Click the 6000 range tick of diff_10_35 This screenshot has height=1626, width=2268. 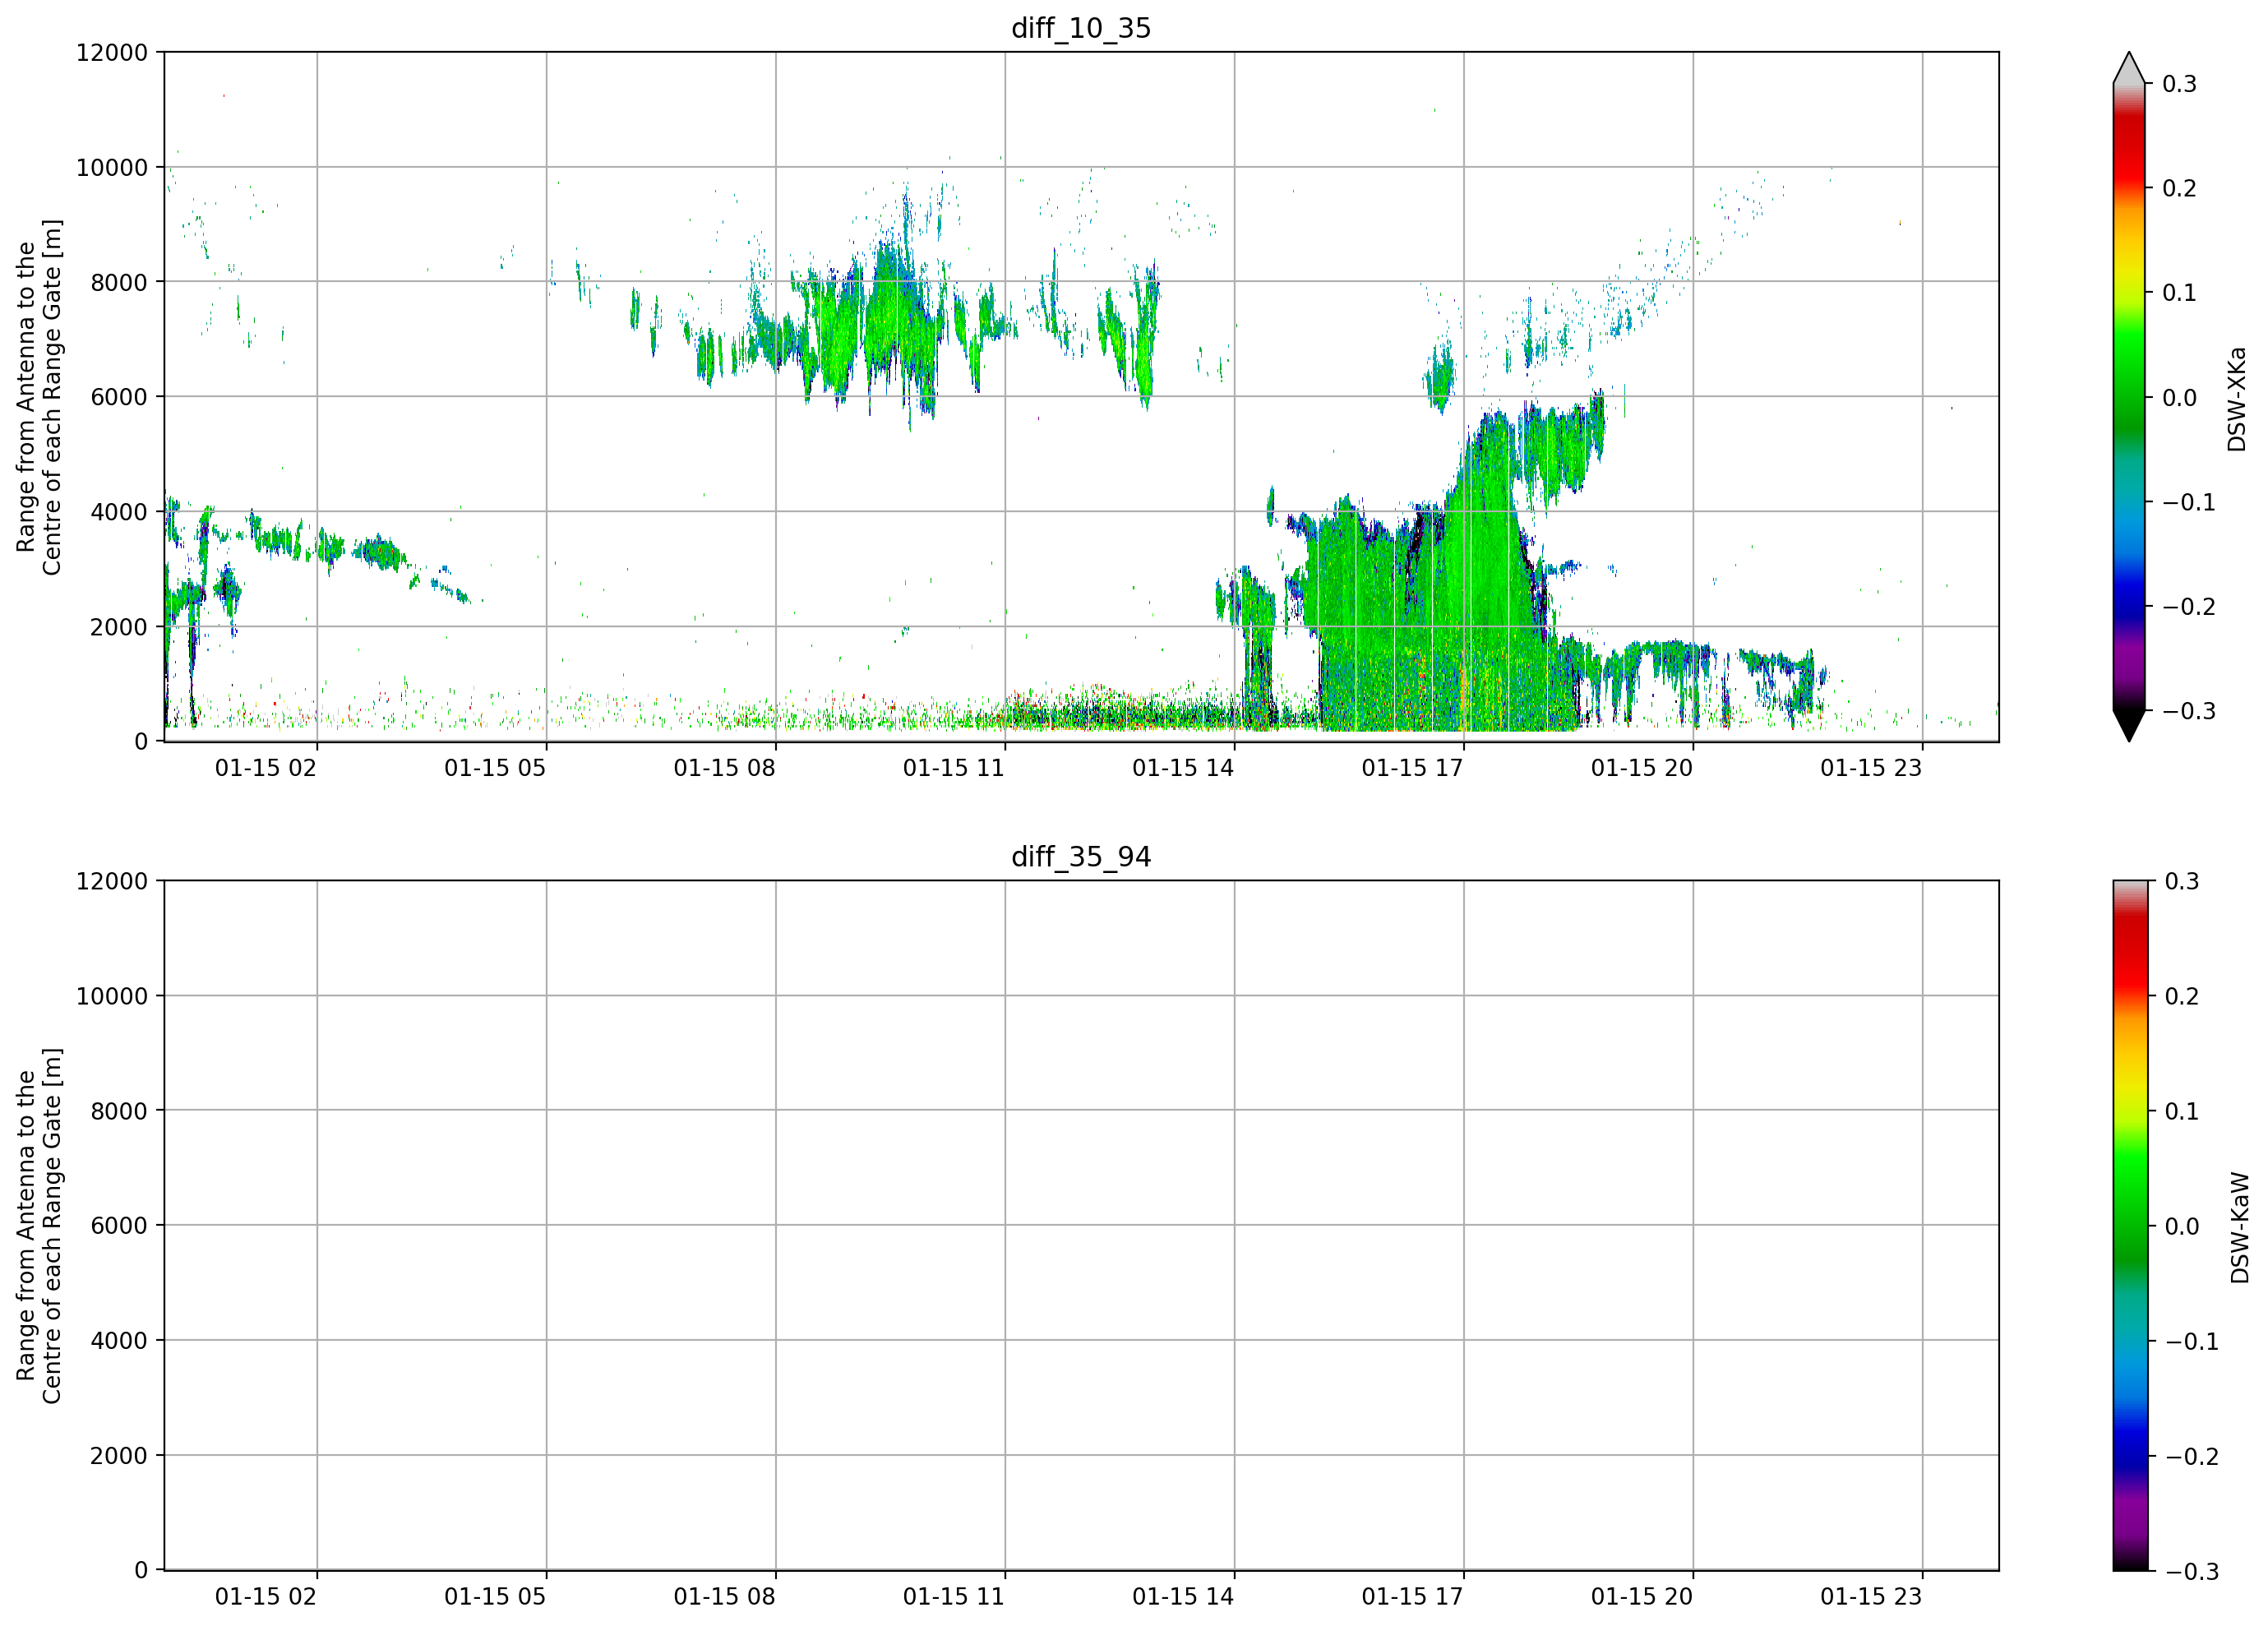(x=119, y=397)
